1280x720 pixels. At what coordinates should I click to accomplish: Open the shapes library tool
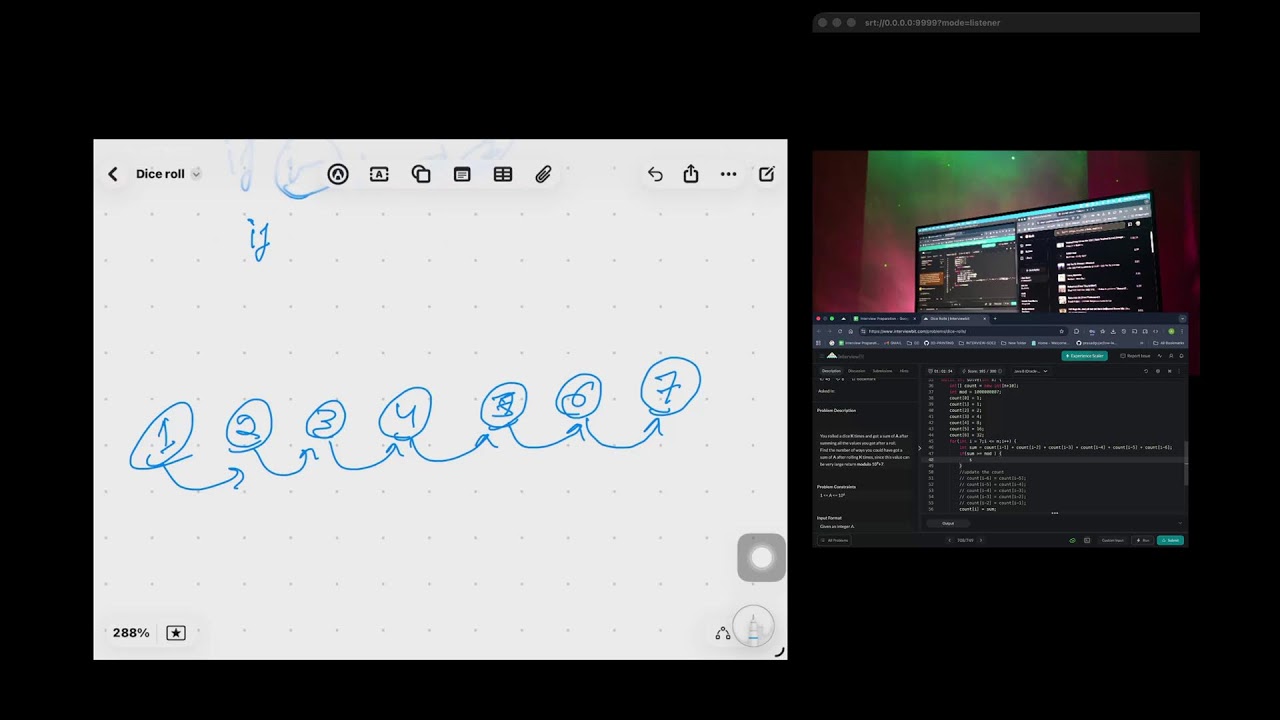pyautogui.click(x=421, y=174)
